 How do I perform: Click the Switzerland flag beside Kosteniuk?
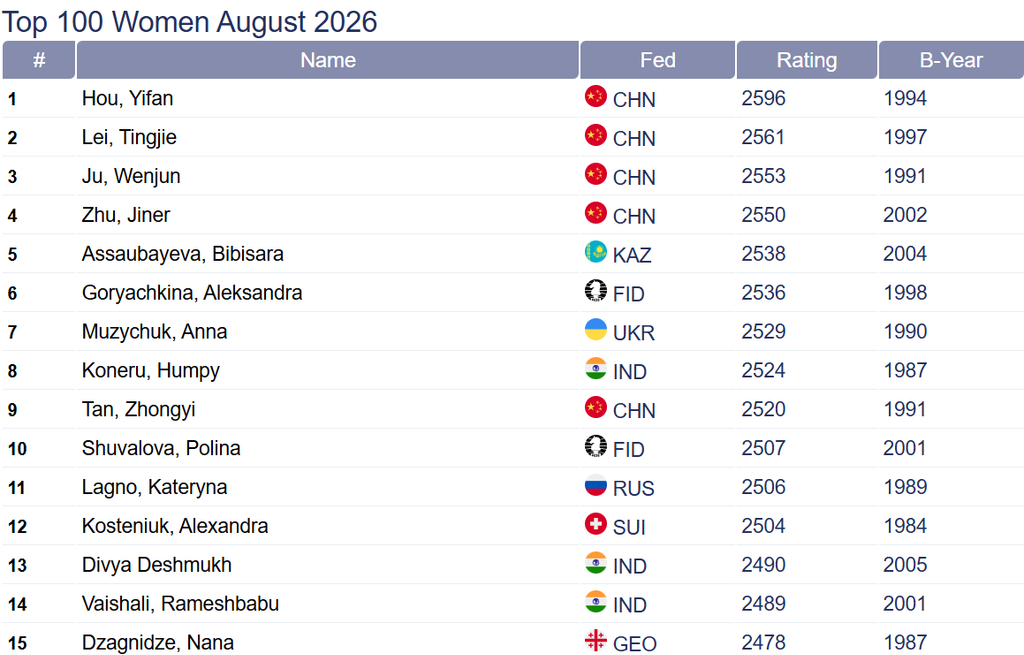[596, 524]
